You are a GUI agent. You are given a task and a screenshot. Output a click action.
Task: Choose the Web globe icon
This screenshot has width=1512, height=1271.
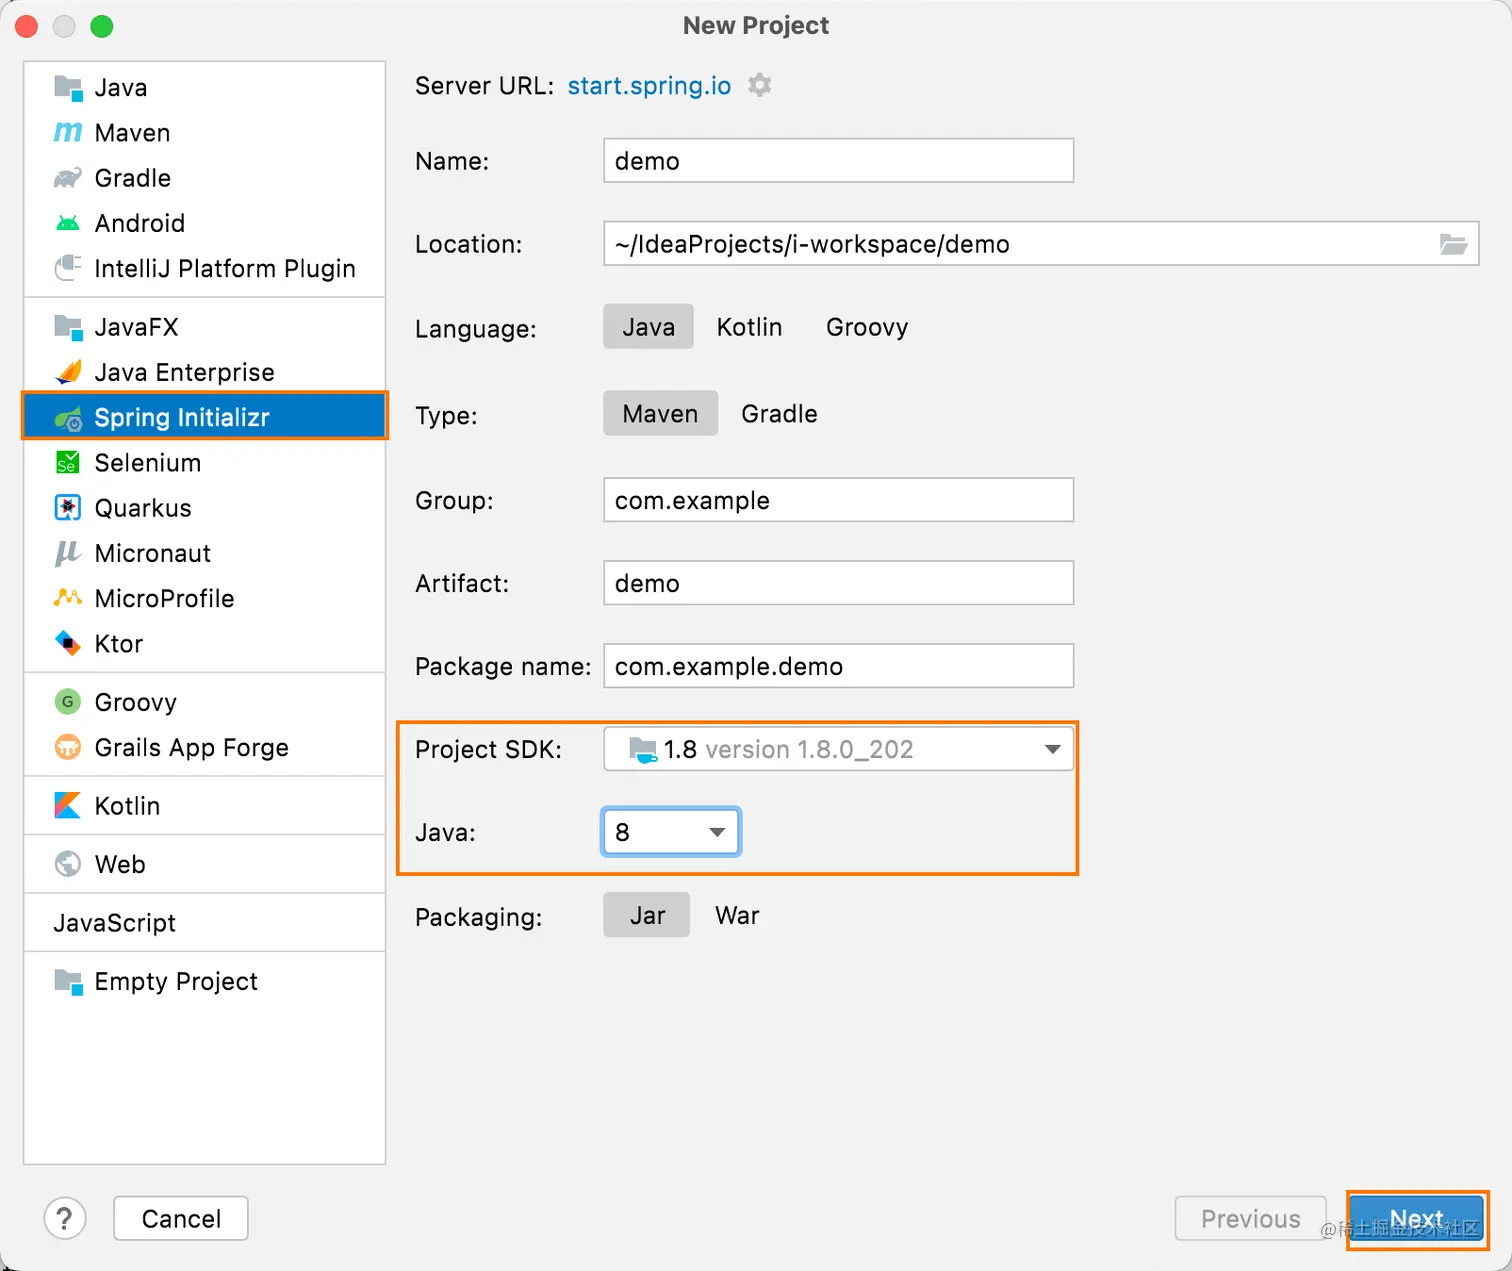point(68,864)
